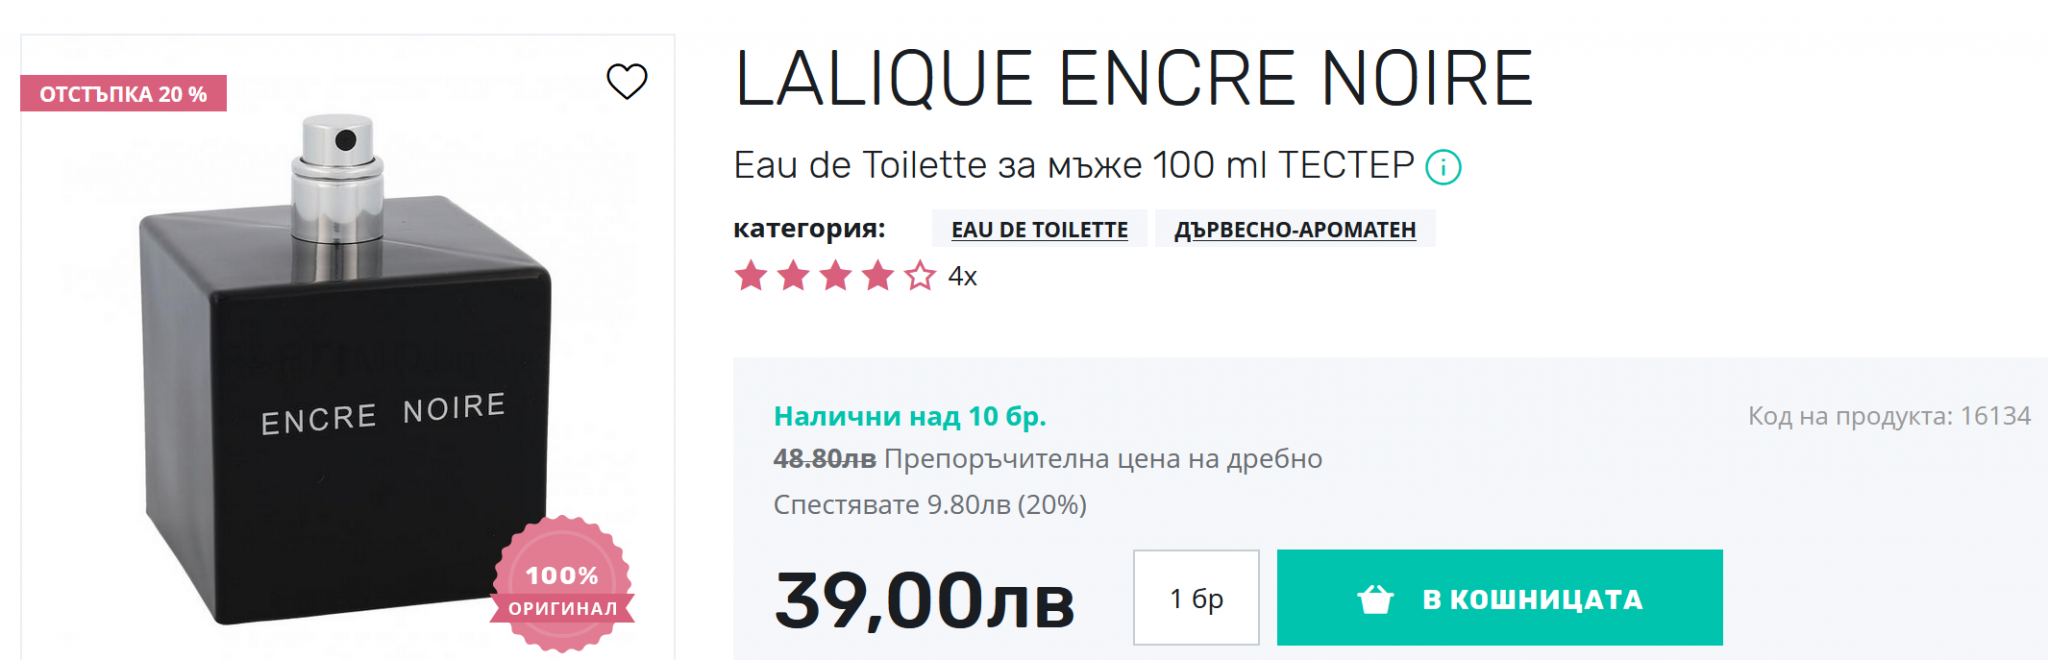Add product to wishlist with heart icon
The image size is (2048, 660).
627,81
